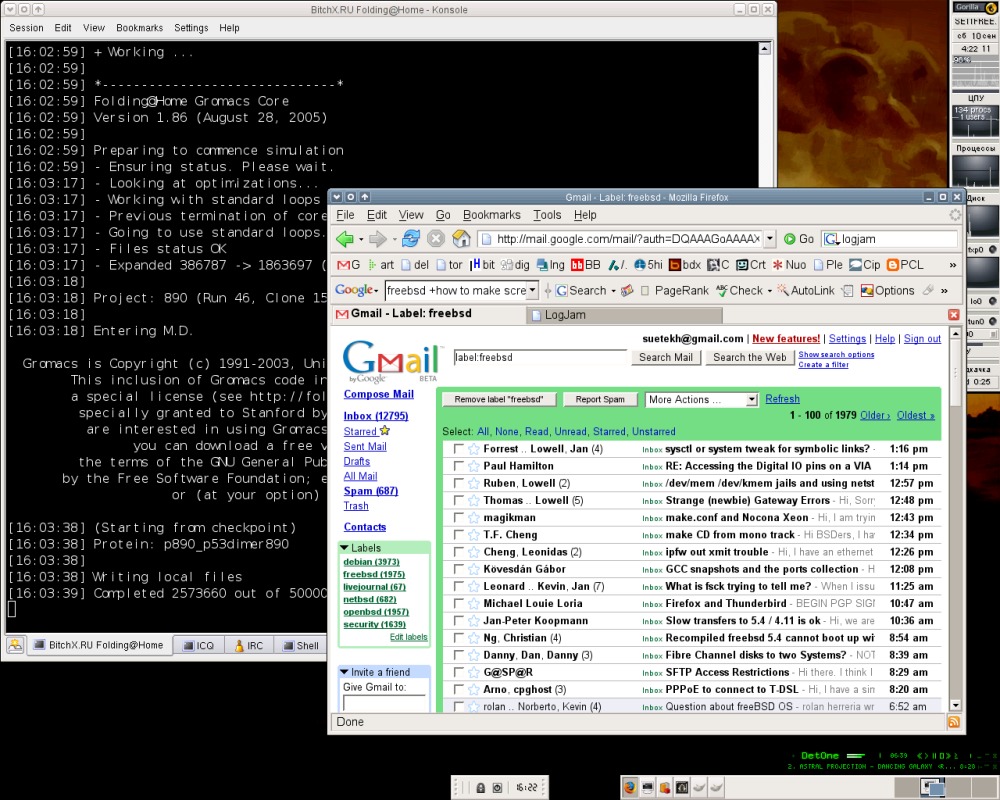Show more bookmarks toolbar chevron

[x=953, y=265]
